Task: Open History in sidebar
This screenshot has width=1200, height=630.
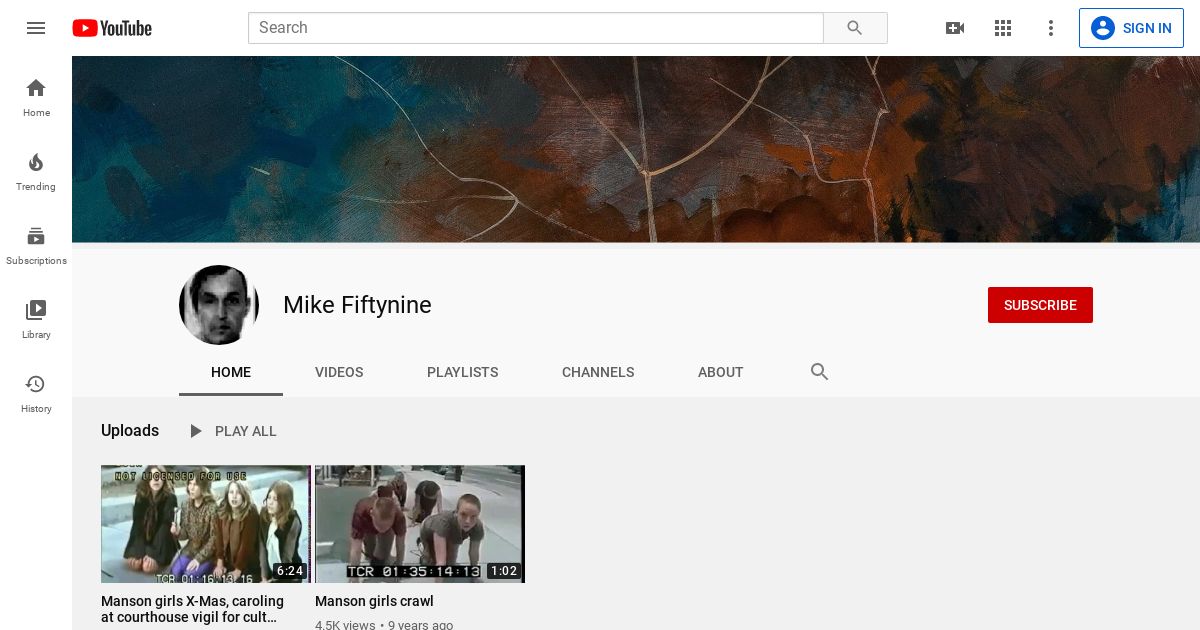Action: click(x=36, y=394)
